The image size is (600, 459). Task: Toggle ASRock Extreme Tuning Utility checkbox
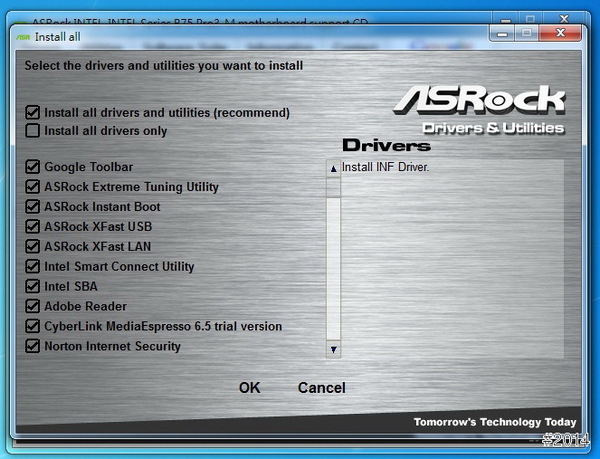click(x=33, y=187)
